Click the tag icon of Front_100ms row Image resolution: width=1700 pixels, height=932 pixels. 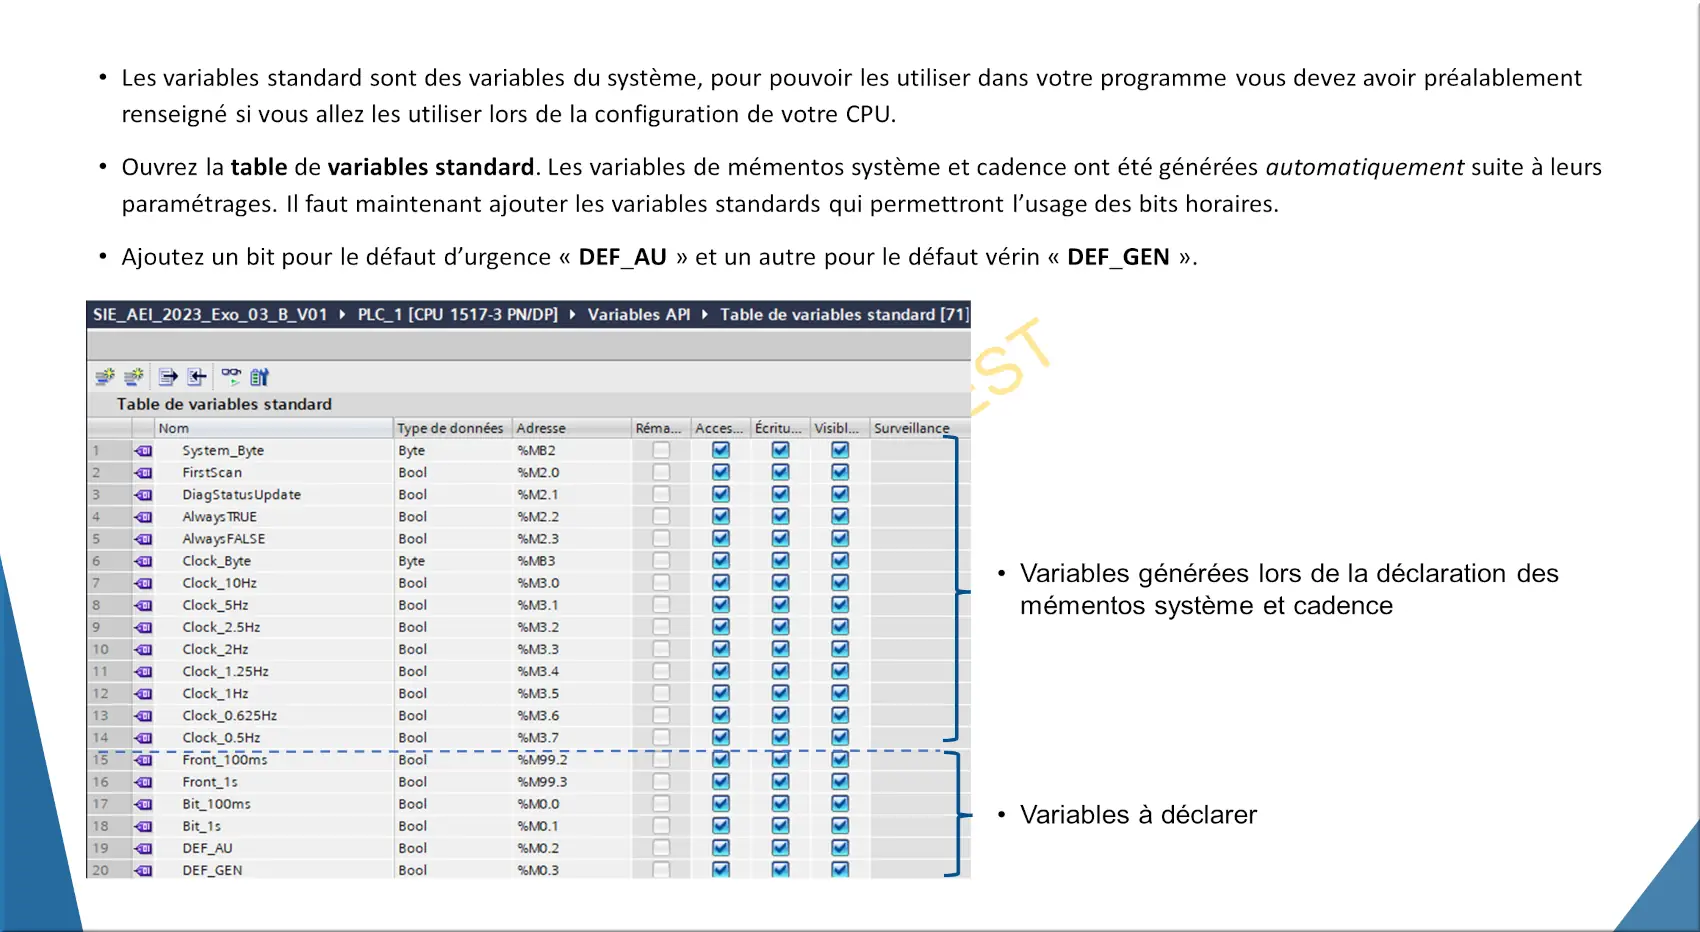click(x=144, y=760)
